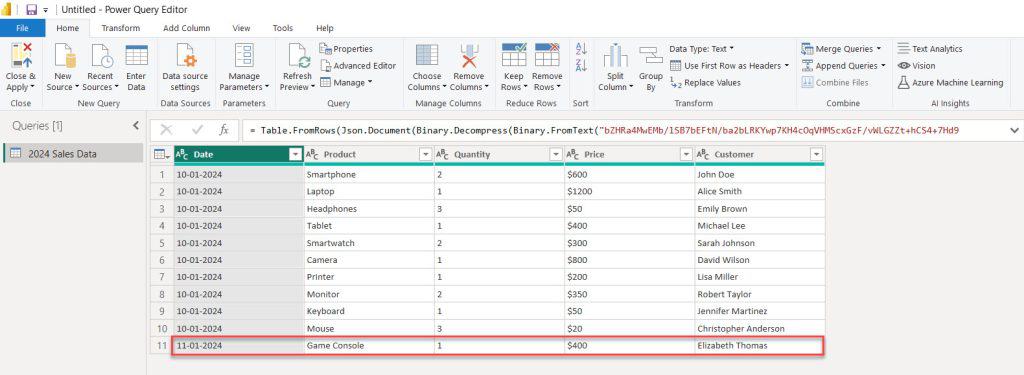
Task: Open Recent Sources icon
Action: coord(101,56)
